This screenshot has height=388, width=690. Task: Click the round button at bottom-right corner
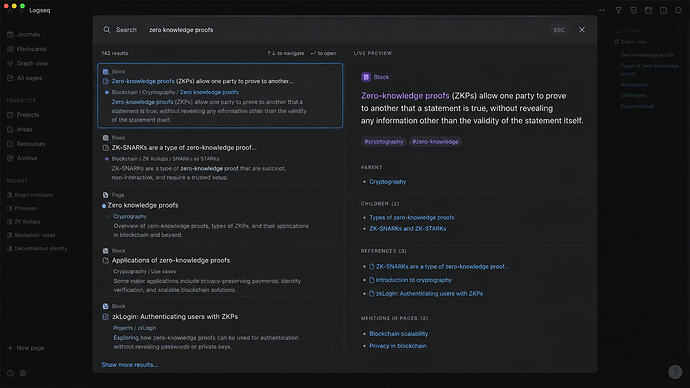coord(675,372)
